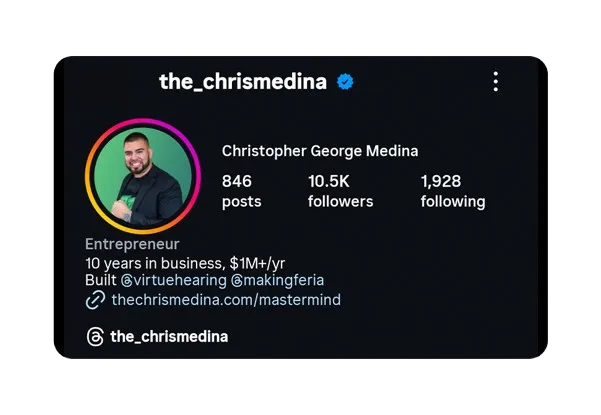
Task: Open the profile picture story ring
Action: 143,176
